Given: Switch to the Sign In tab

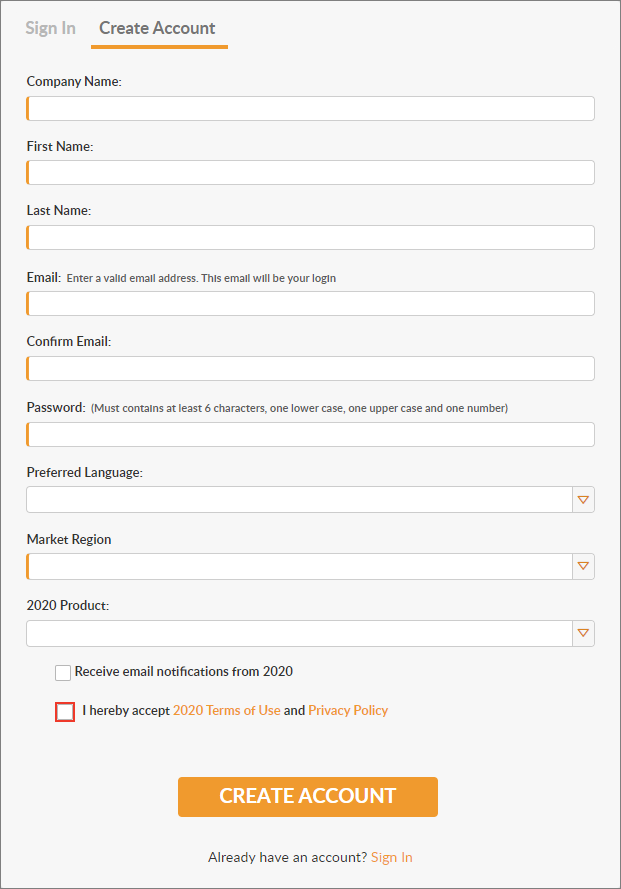Looking at the screenshot, I should (50, 28).
